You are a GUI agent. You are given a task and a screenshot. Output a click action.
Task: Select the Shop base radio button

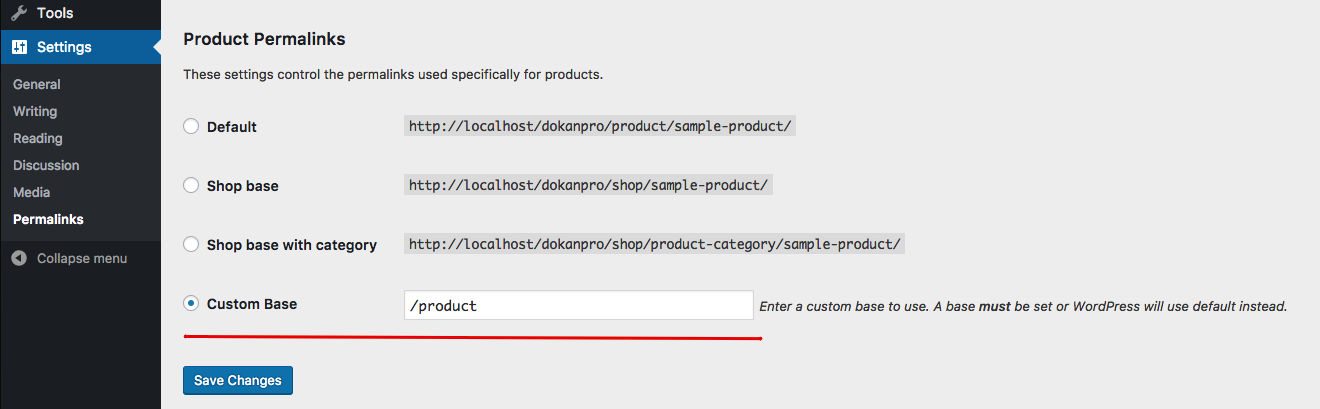click(x=191, y=185)
